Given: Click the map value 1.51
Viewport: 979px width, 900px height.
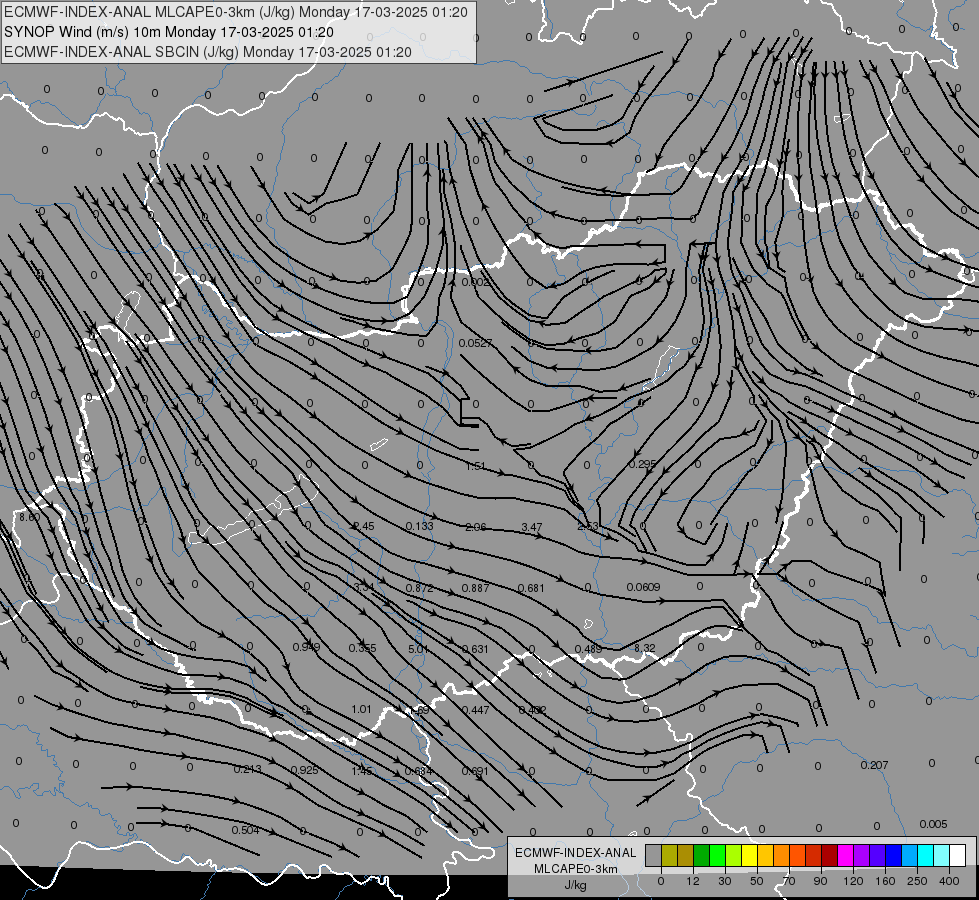Looking at the screenshot, I should point(475,466).
